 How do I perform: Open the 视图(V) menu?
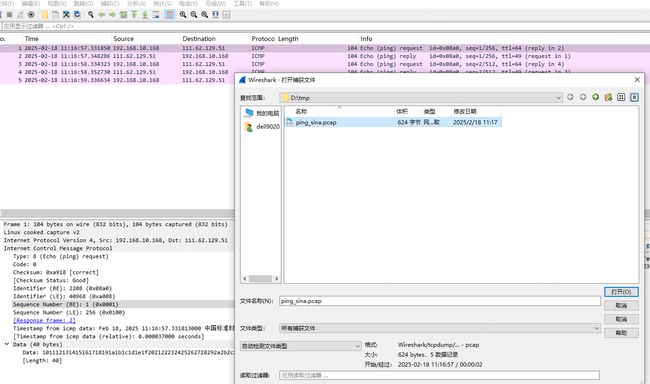pos(57,3)
